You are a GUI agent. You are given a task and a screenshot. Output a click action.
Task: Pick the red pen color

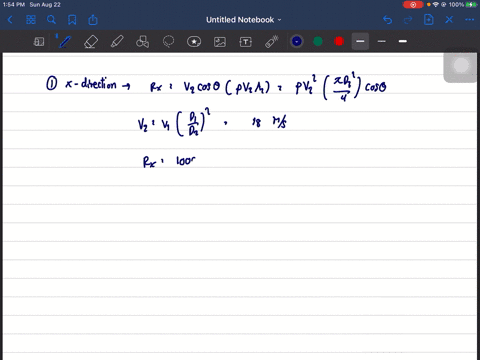pos(339,41)
